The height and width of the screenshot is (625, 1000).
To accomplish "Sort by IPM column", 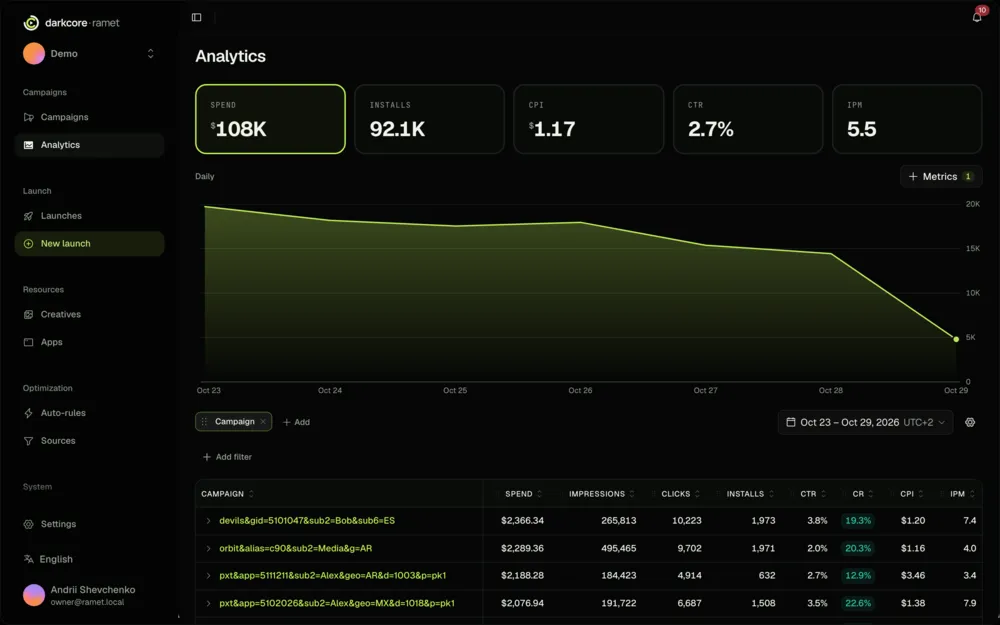I will coord(962,494).
